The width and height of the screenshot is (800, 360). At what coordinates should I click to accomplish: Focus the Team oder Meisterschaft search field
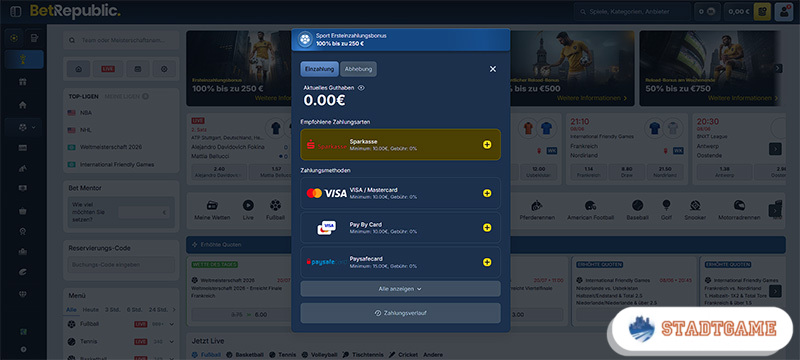[x=121, y=40]
